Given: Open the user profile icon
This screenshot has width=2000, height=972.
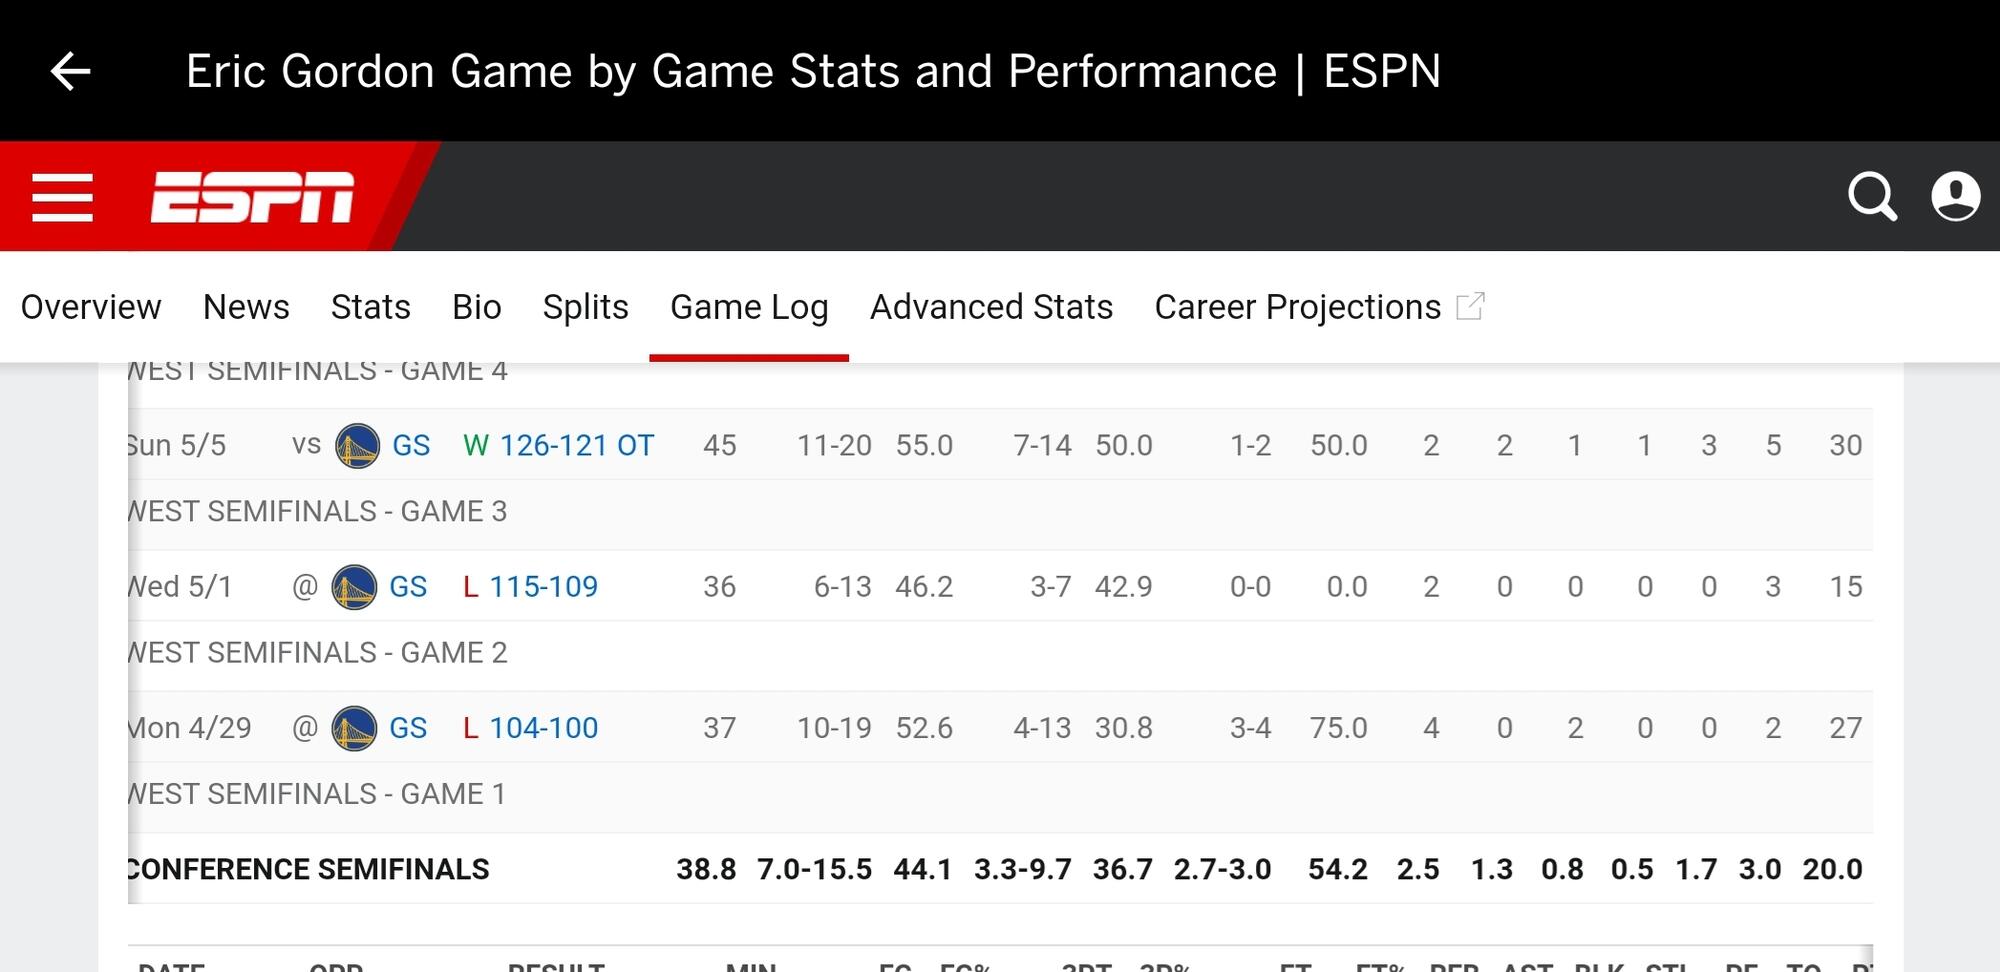Looking at the screenshot, I should click(x=1955, y=196).
